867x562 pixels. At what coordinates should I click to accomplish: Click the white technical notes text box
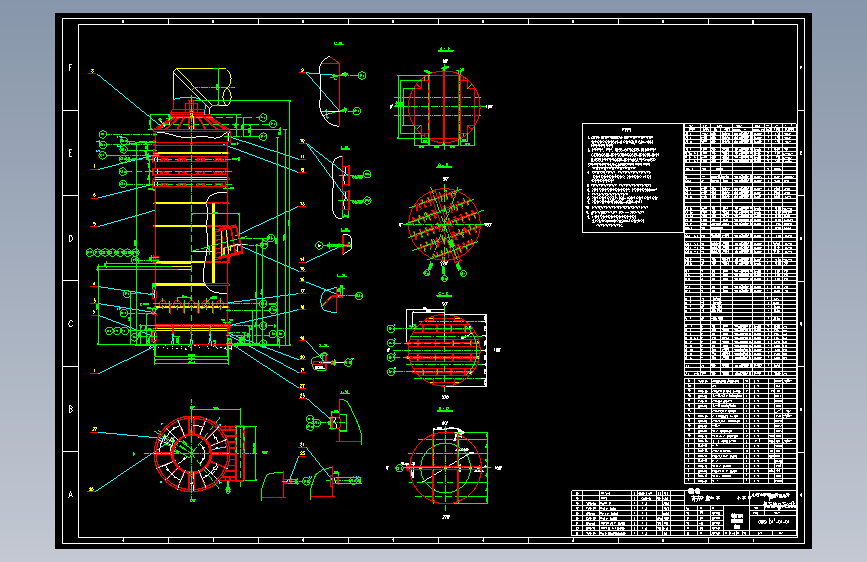point(633,178)
